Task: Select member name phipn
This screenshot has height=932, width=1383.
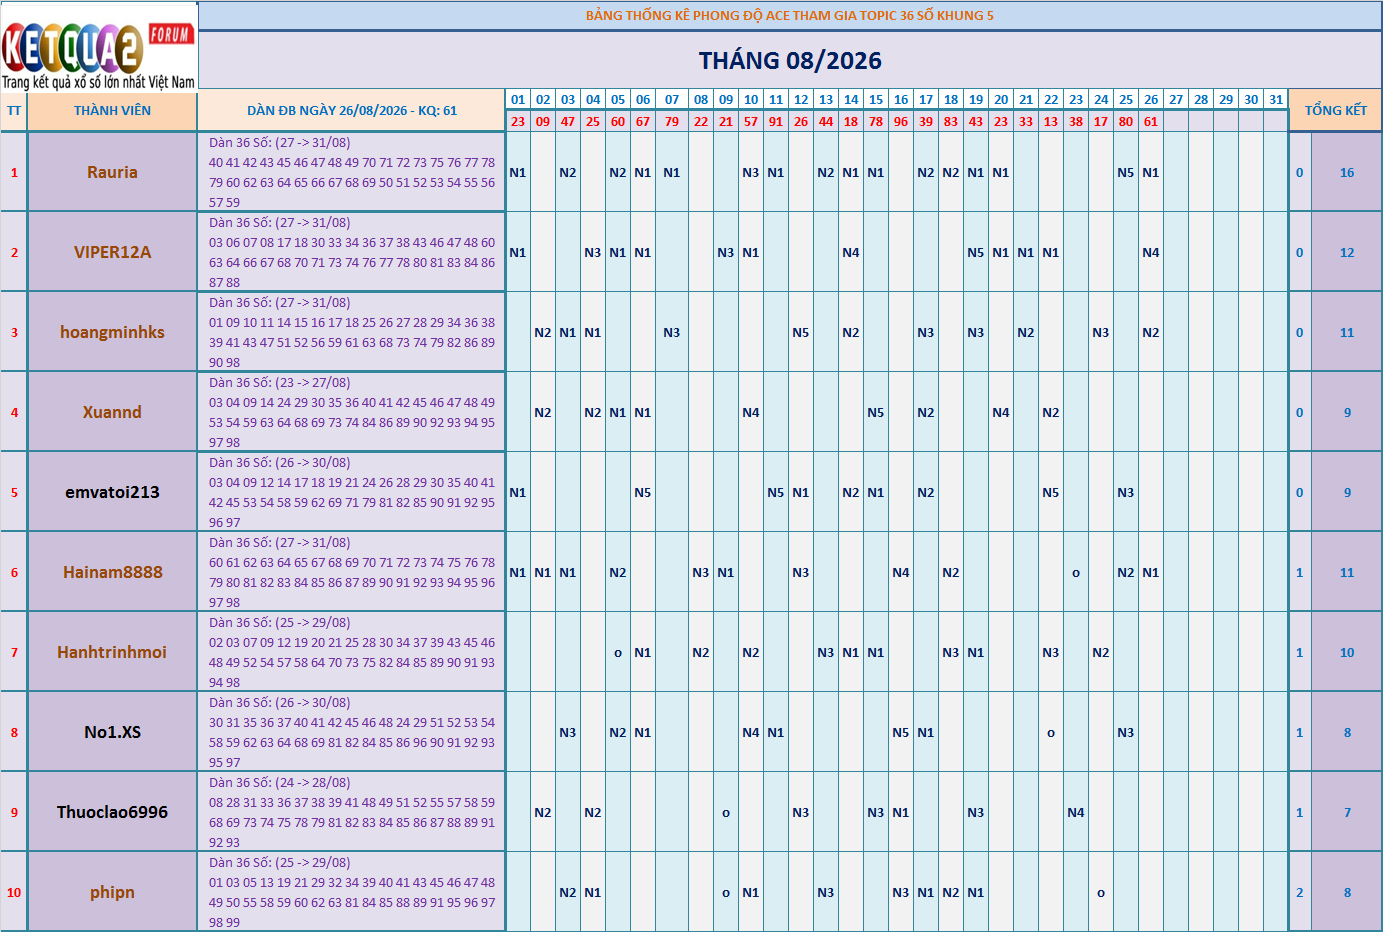Action: [112, 892]
